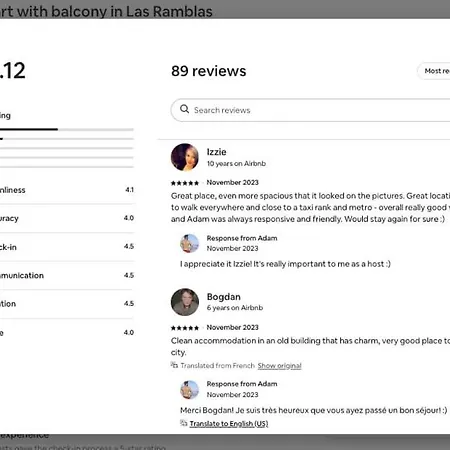450x450 pixels.
Task: Click the five-star rating on Izzie's review
Action: pos(185,183)
